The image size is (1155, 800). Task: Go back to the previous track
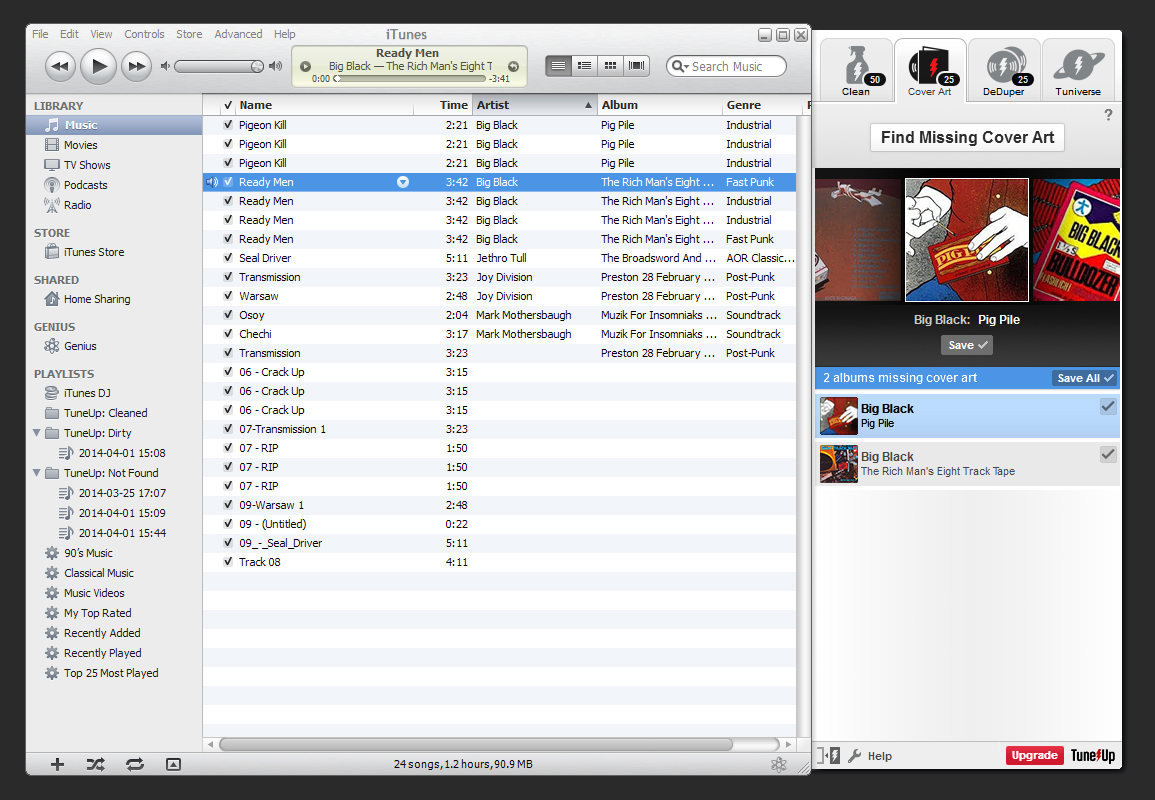tap(61, 67)
